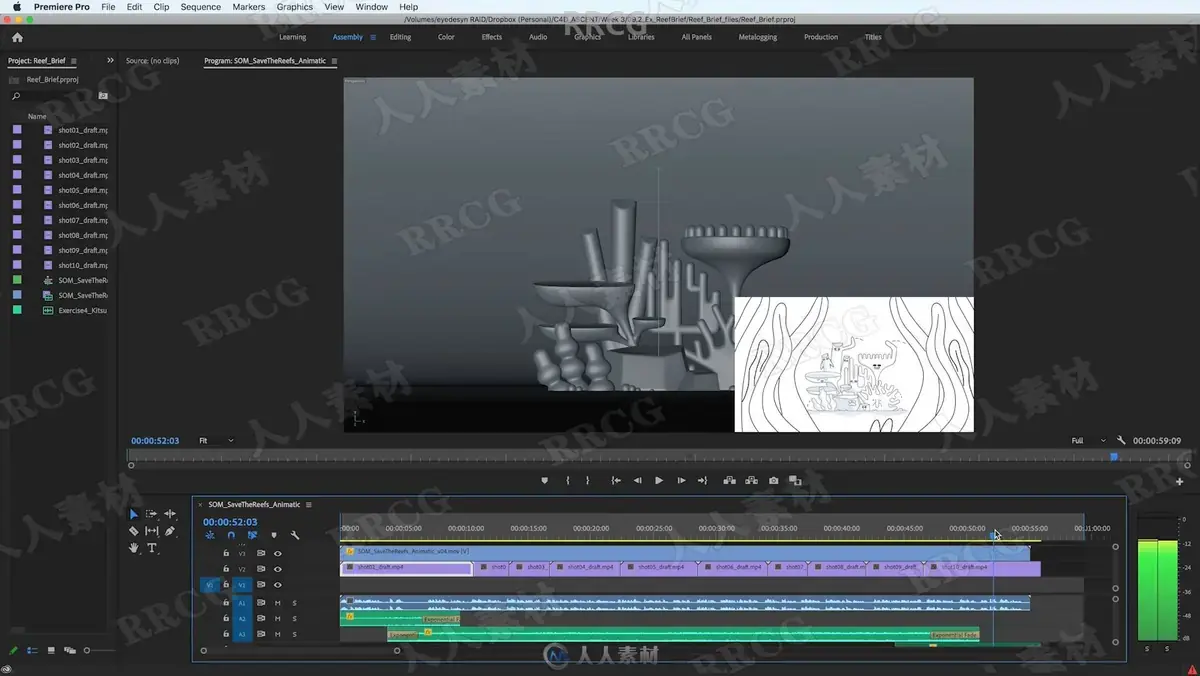
Task: Click the Mark In brace button
Action: (x=568, y=480)
